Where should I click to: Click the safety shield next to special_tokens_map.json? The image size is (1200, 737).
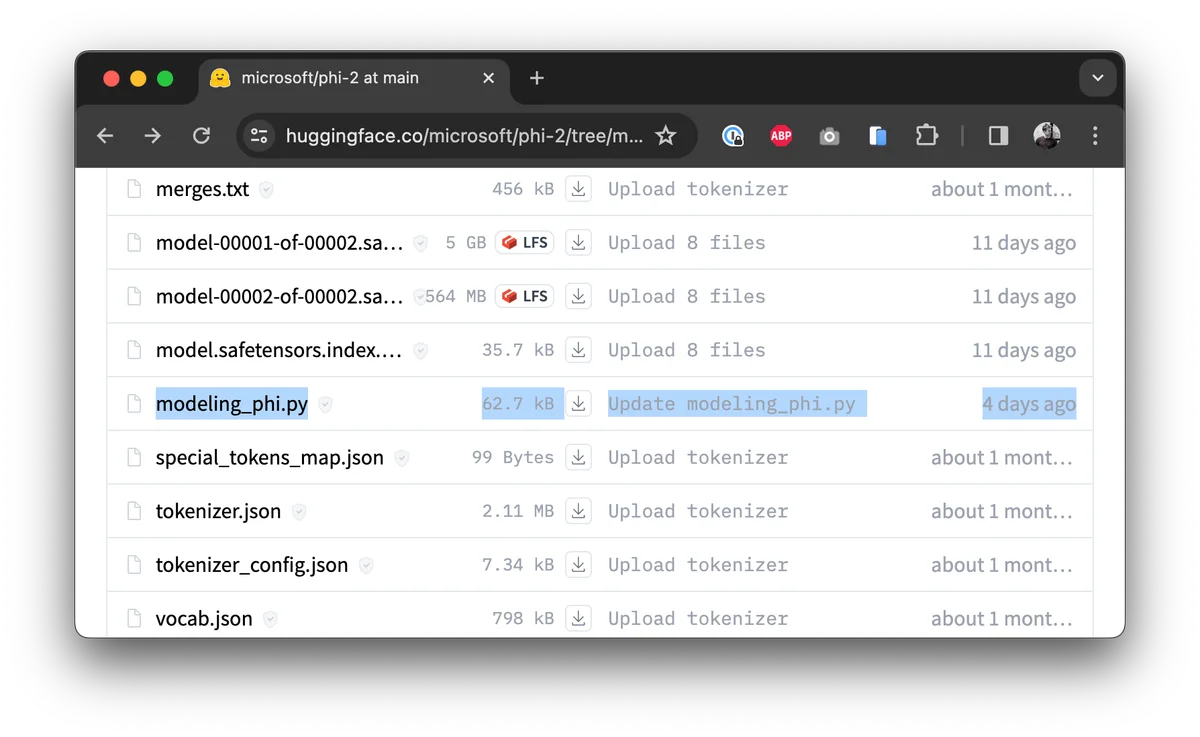[401, 458]
